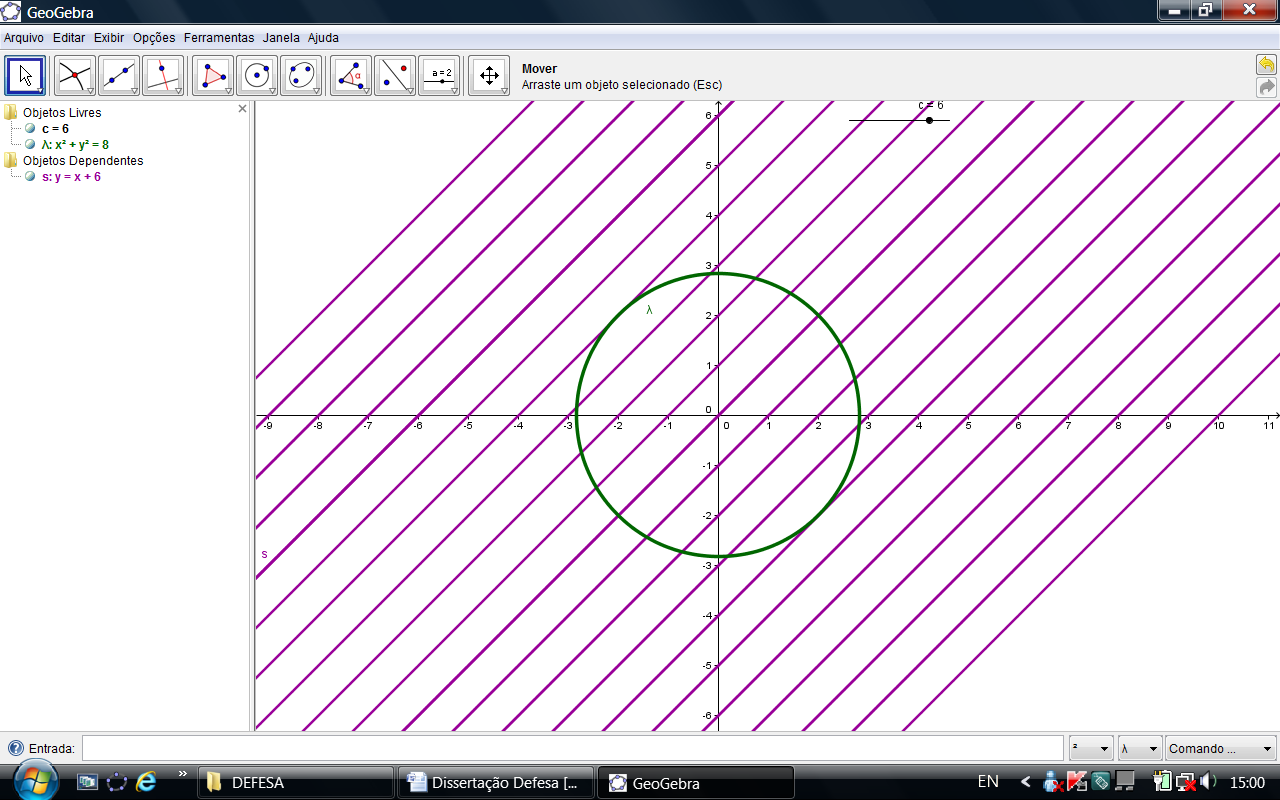The height and width of the screenshot is (800, 1280).
Task: Select the circle with center through point tool
Action: pos(257,75)
